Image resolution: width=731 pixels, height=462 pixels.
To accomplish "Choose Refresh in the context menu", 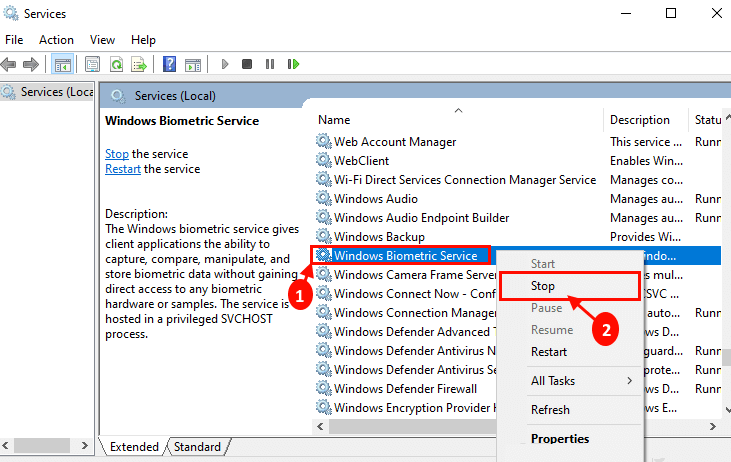I will (569, 410).
